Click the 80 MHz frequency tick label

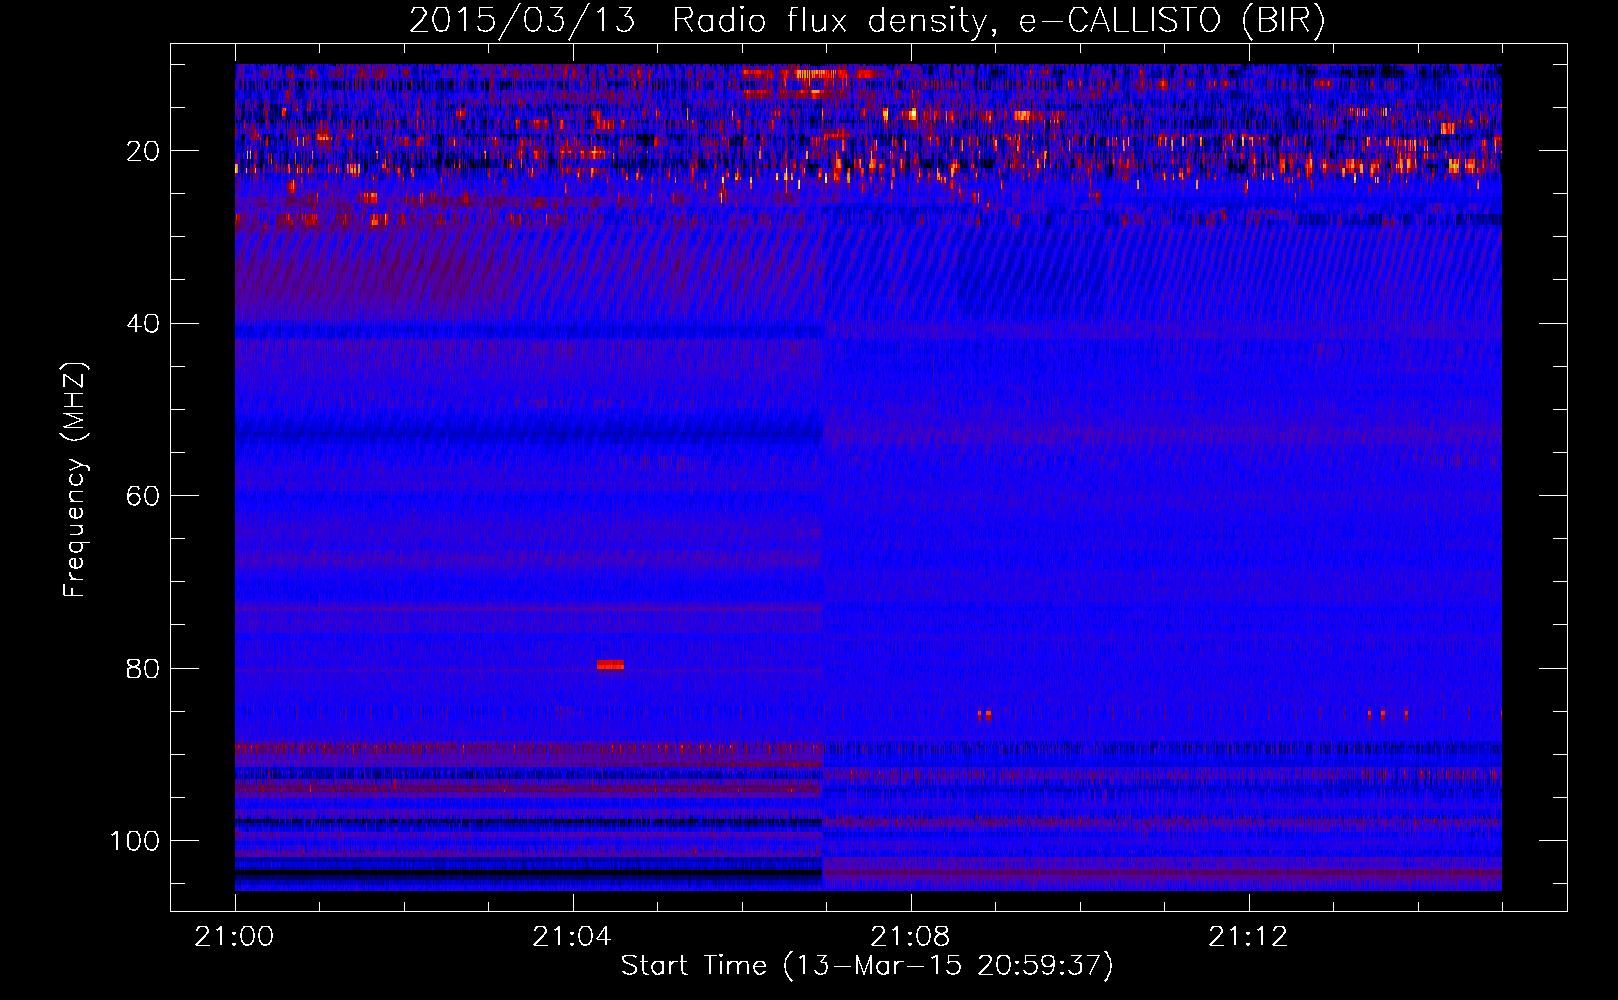coord(143,669)
